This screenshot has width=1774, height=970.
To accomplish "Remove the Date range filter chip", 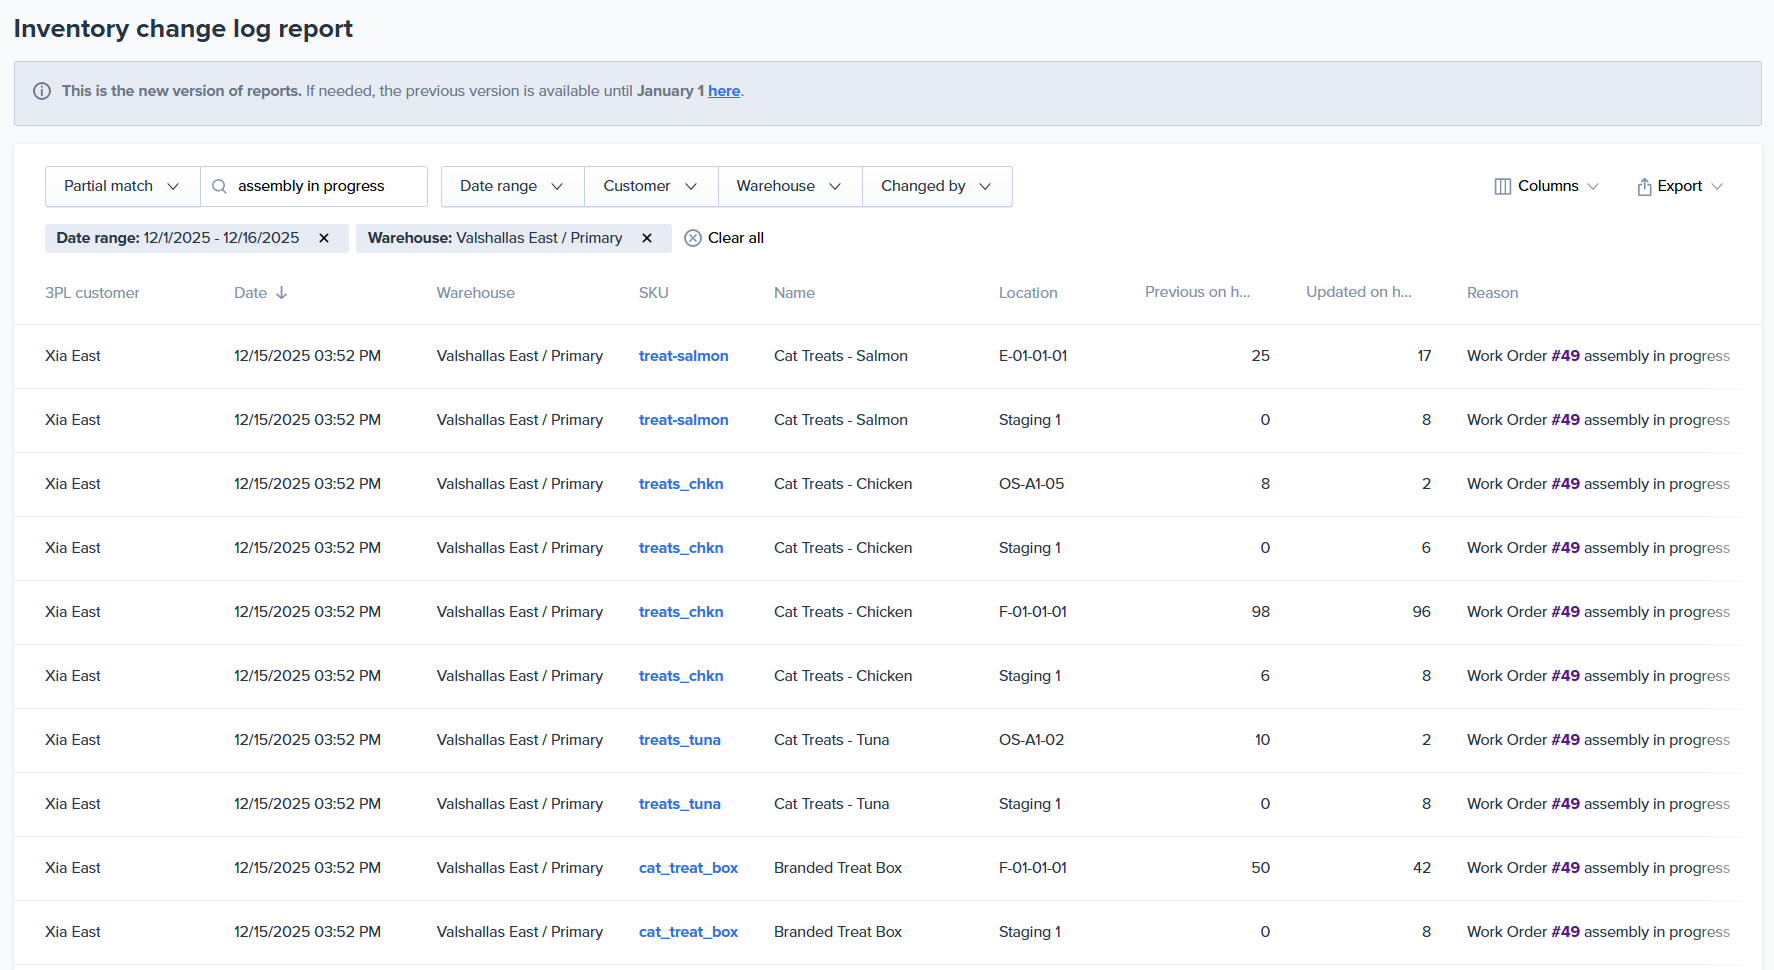I will pyautogui.click(x=324, y=238).
